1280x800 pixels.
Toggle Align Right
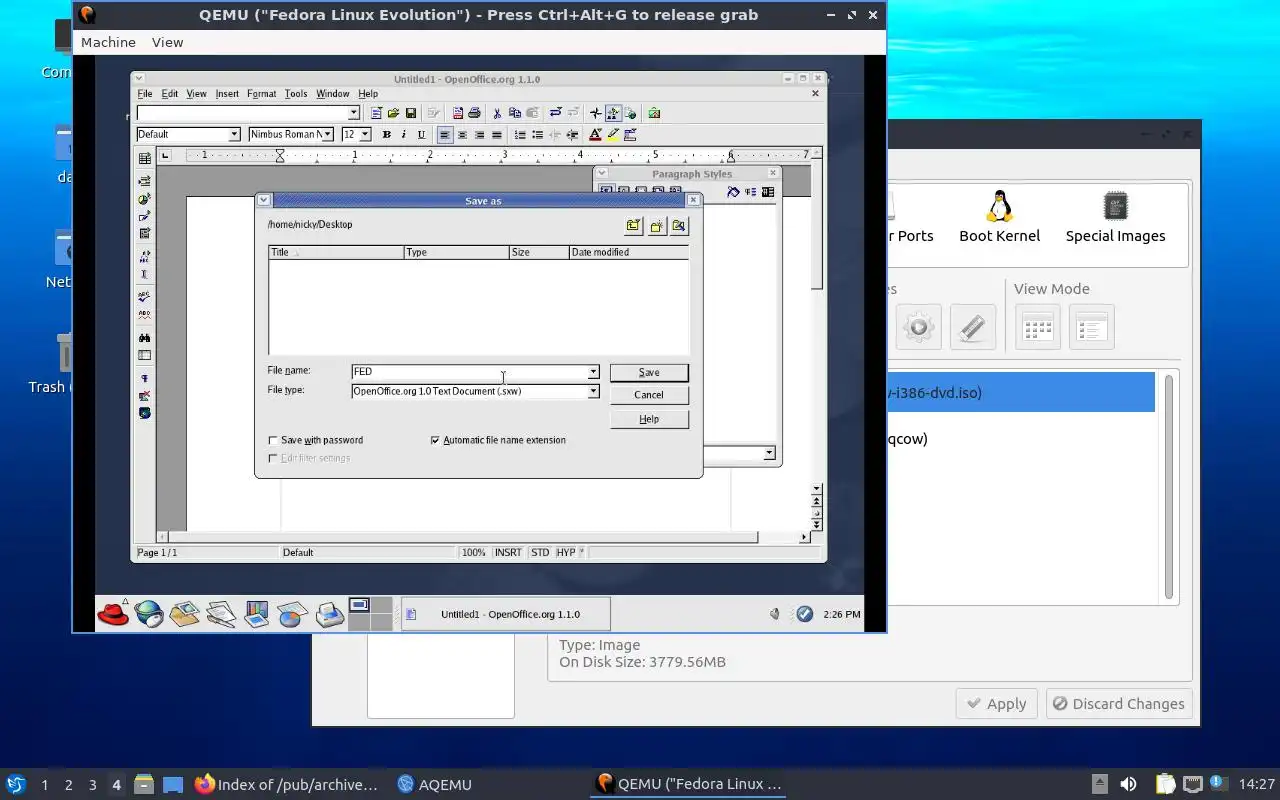coord(479,135)
